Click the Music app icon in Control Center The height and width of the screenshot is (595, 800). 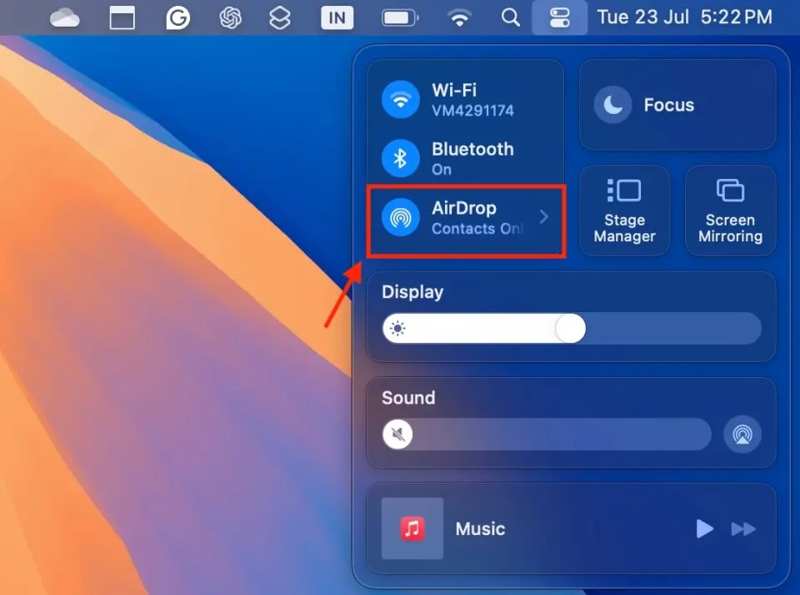click(x=414, y=528)
